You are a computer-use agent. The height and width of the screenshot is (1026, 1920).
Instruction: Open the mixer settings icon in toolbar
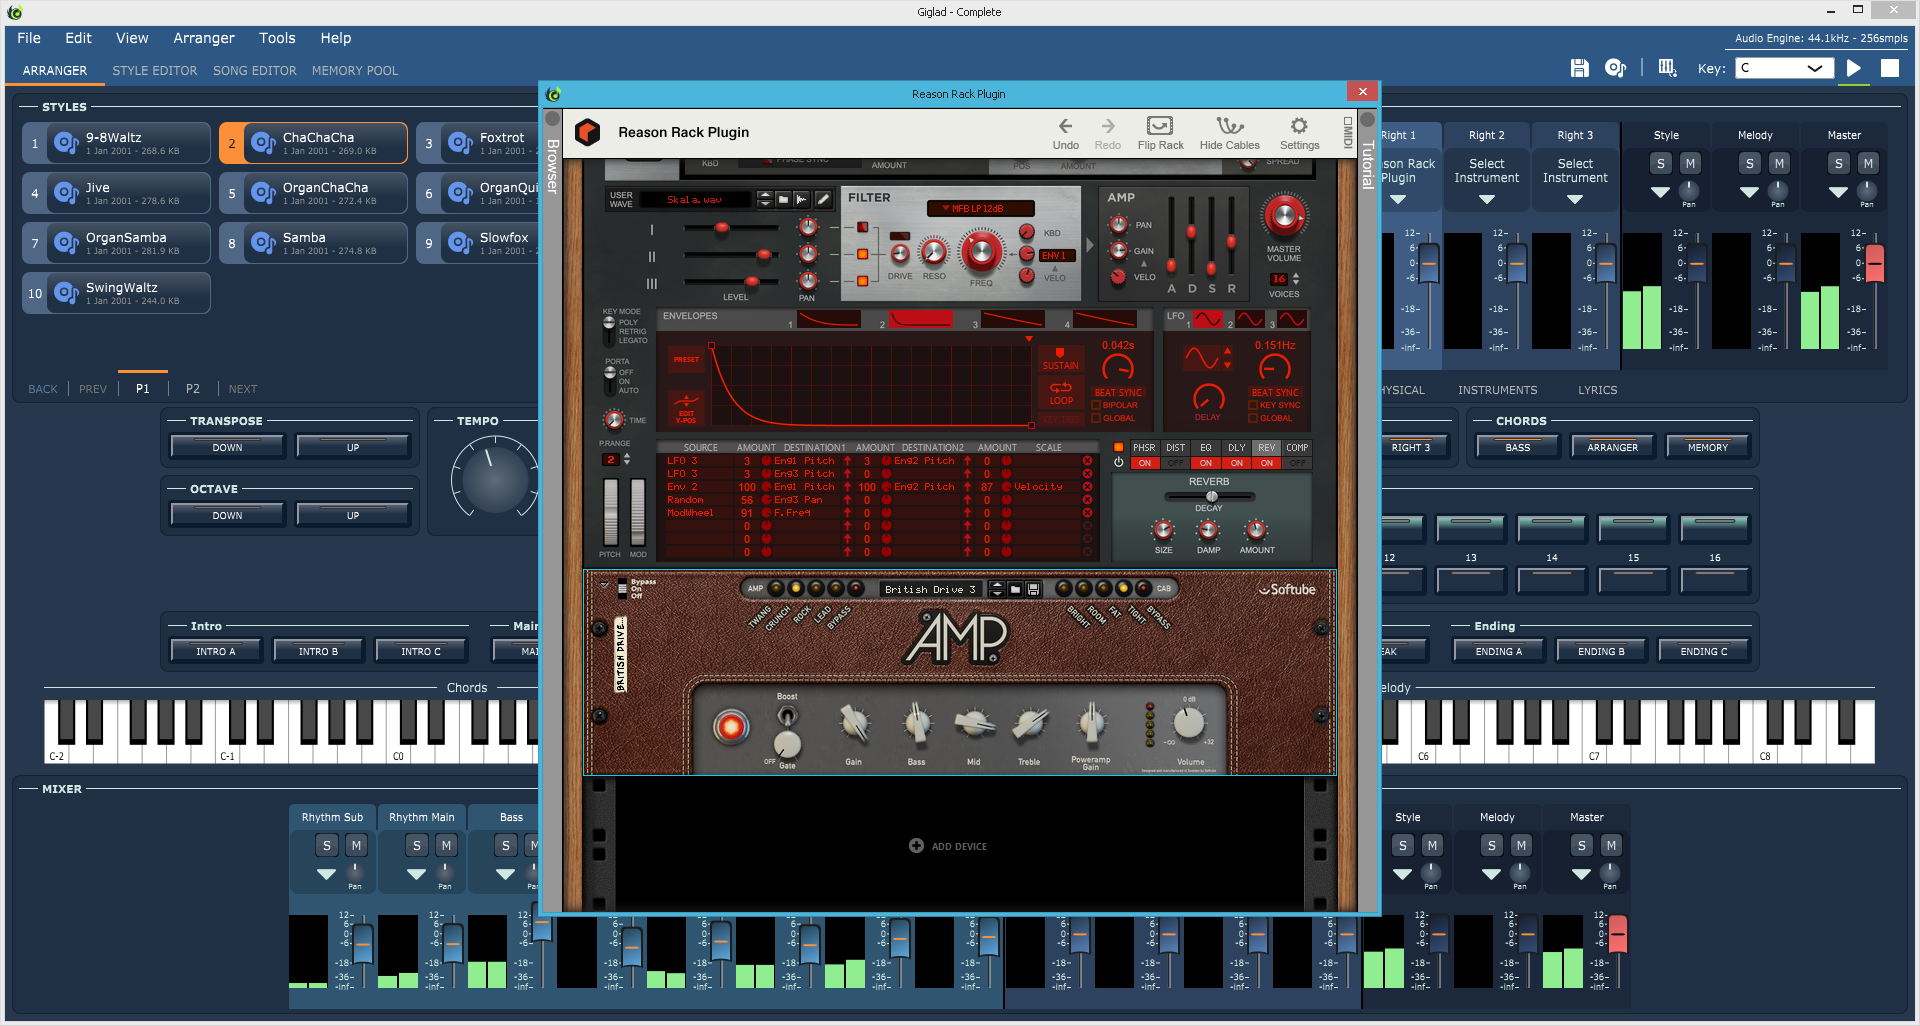pos(1667,68)
